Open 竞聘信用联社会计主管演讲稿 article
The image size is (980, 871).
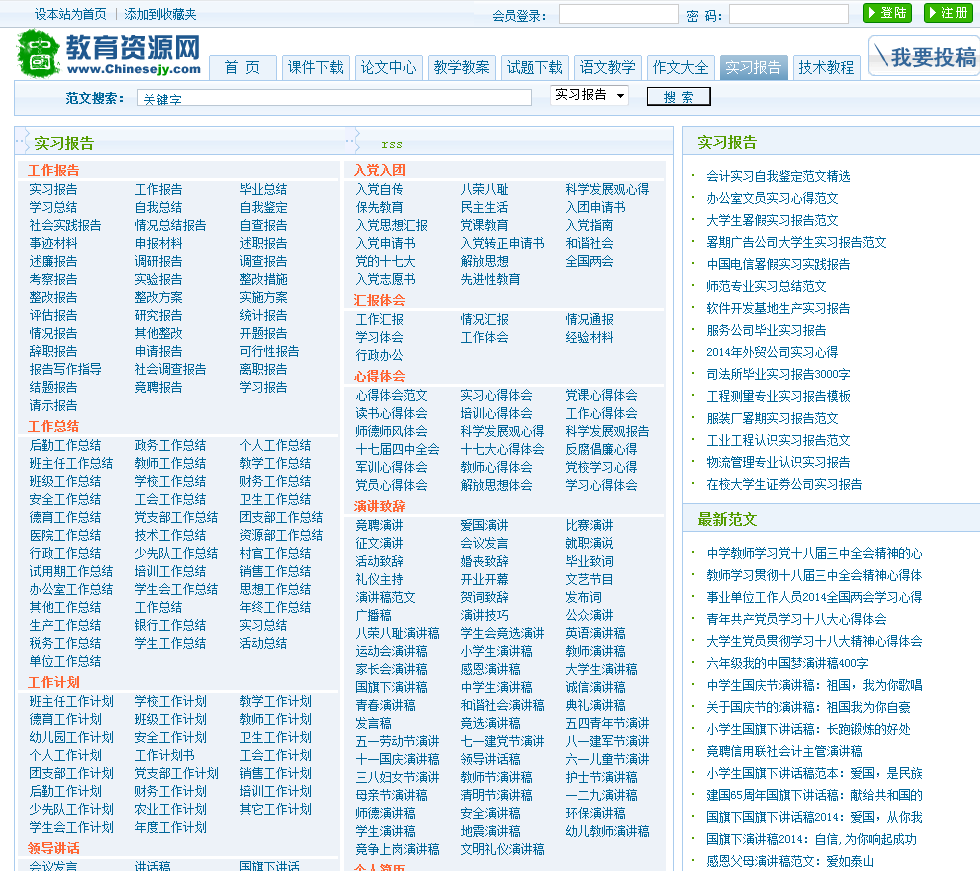pos(784,752)
